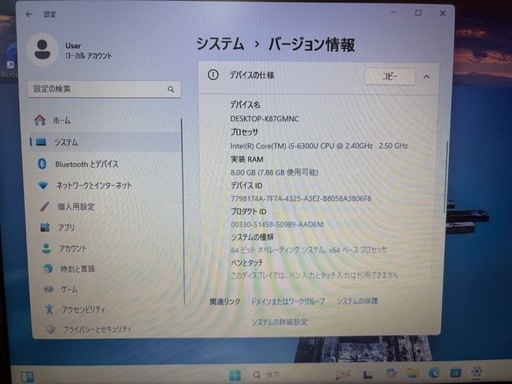Click the settings search box
This screenshot has width=512, height=384.
[x=104, y=89]
